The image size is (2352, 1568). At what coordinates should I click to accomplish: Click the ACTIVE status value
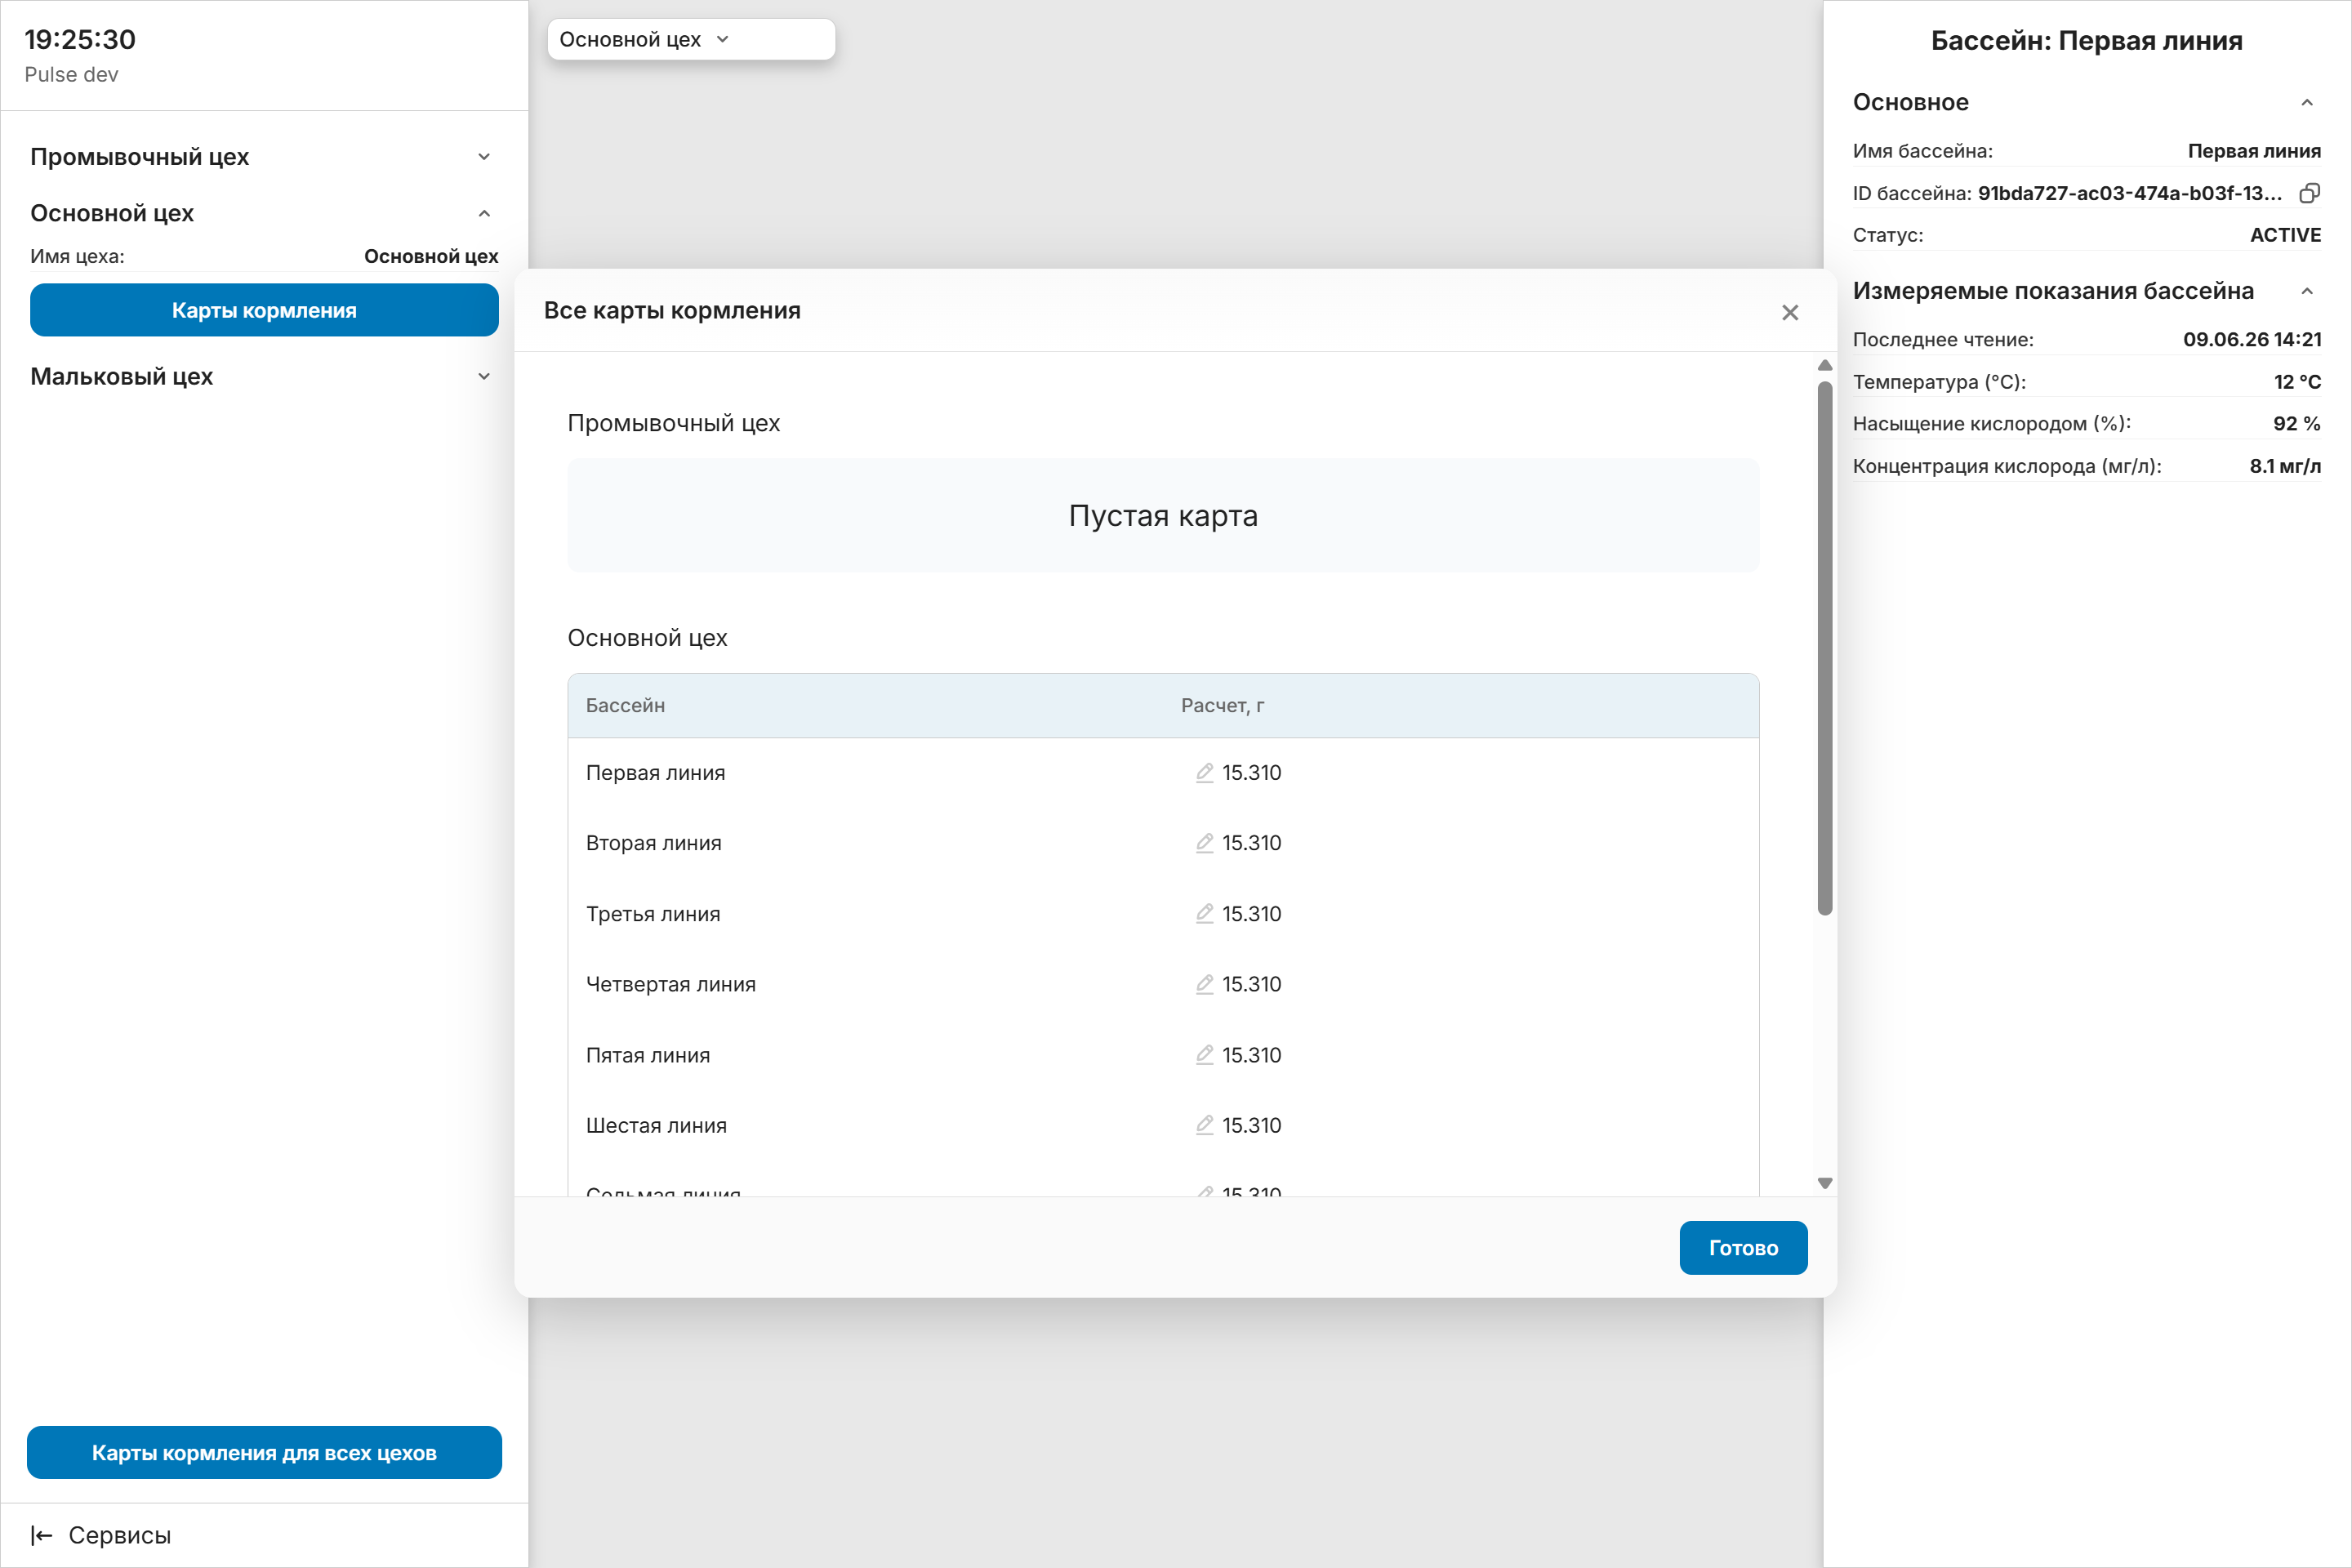tap(2285, 235)
